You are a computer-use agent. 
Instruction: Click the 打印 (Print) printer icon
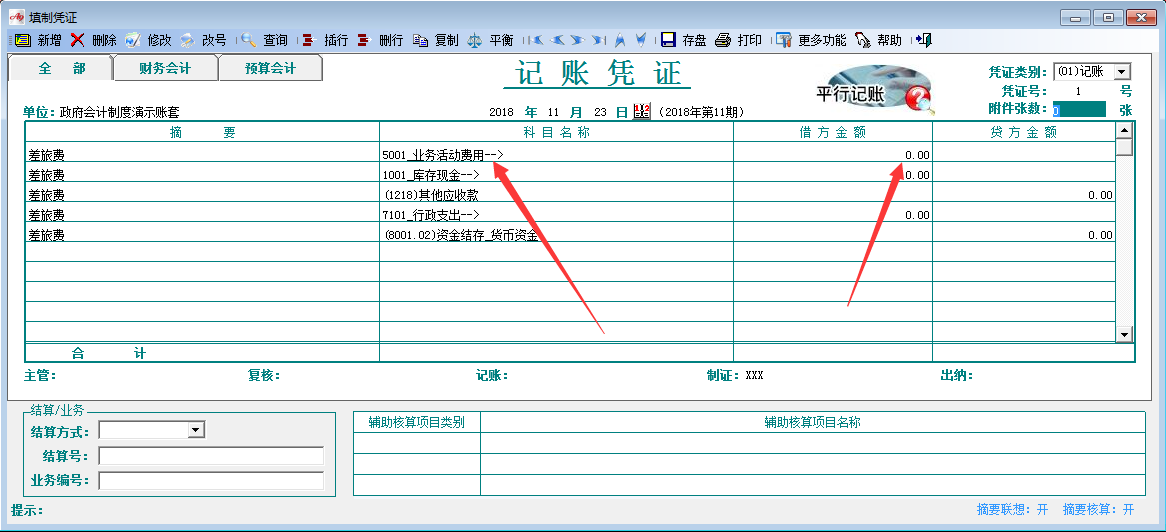pyautogui.click(x=723, y=40)
